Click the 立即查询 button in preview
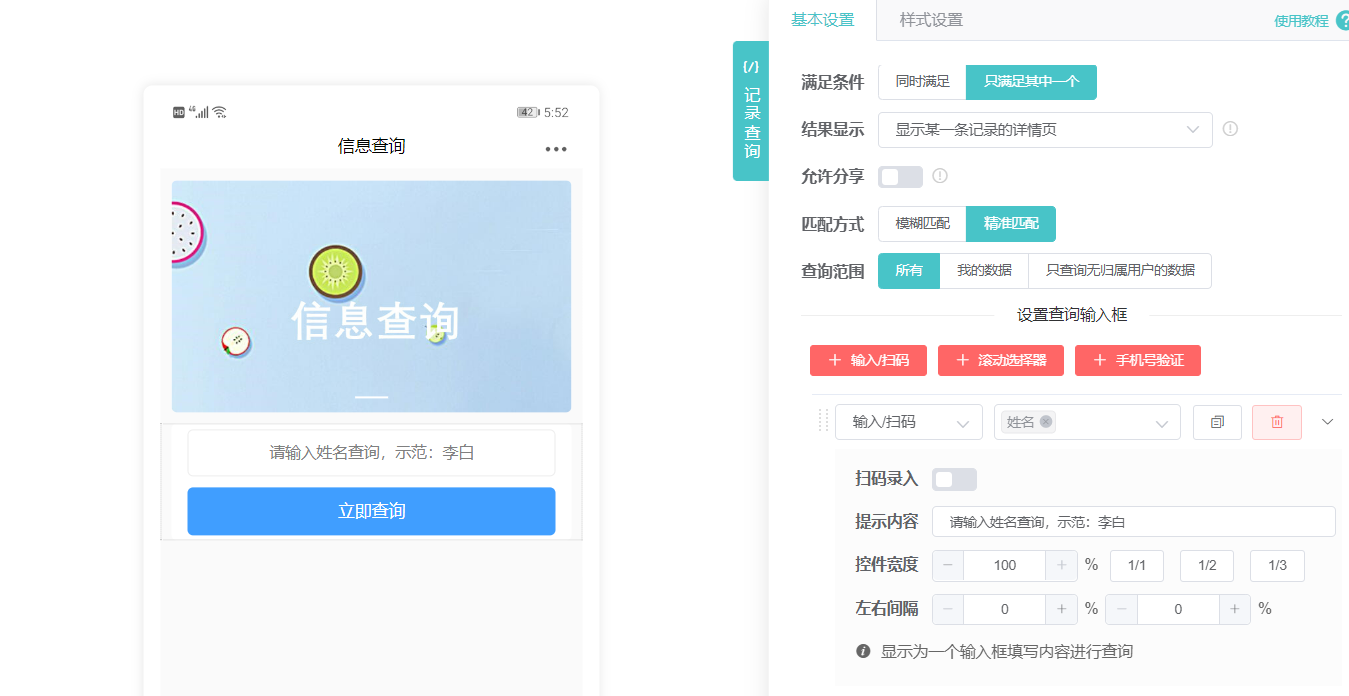1349x696 pixels. (371, 511)
